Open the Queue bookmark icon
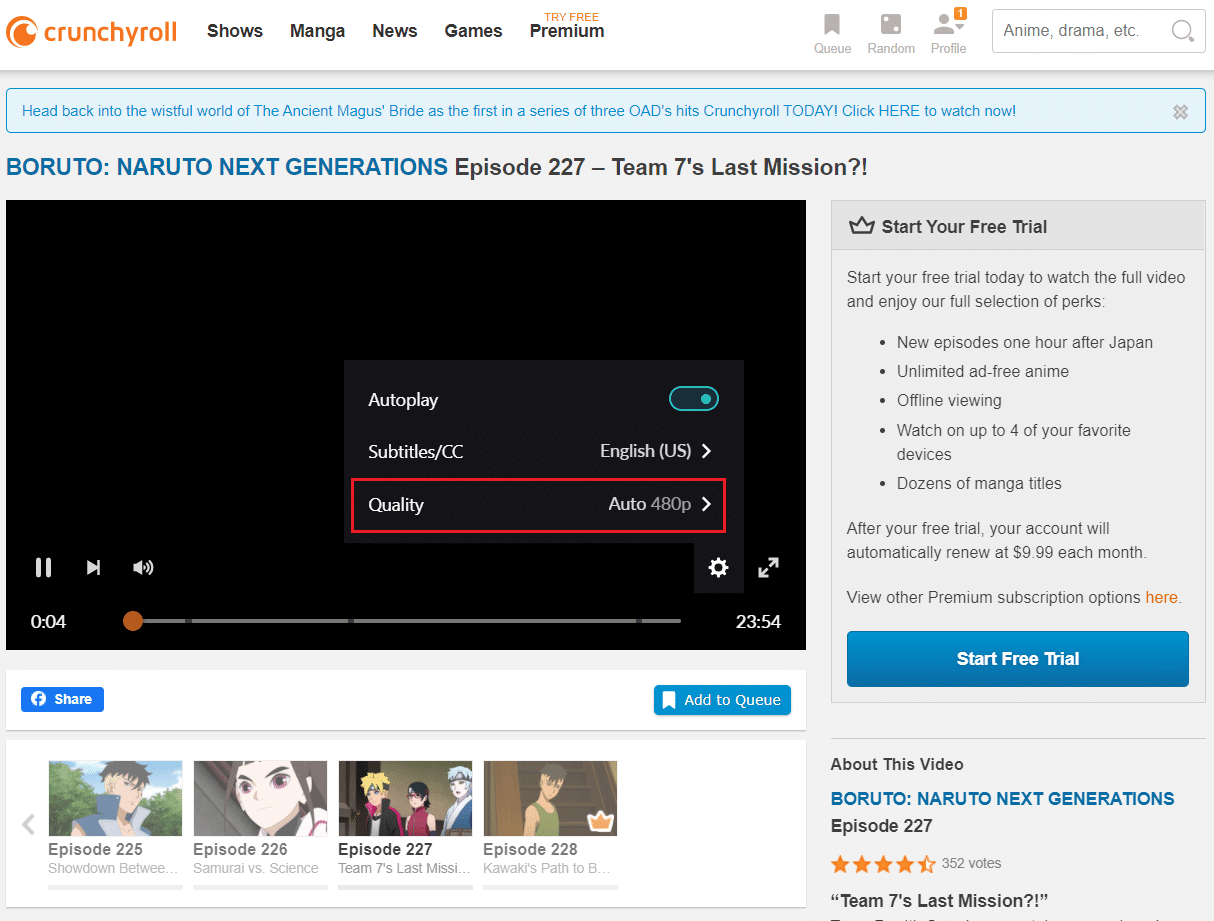 pyautogui.click(x=832, y=33)
